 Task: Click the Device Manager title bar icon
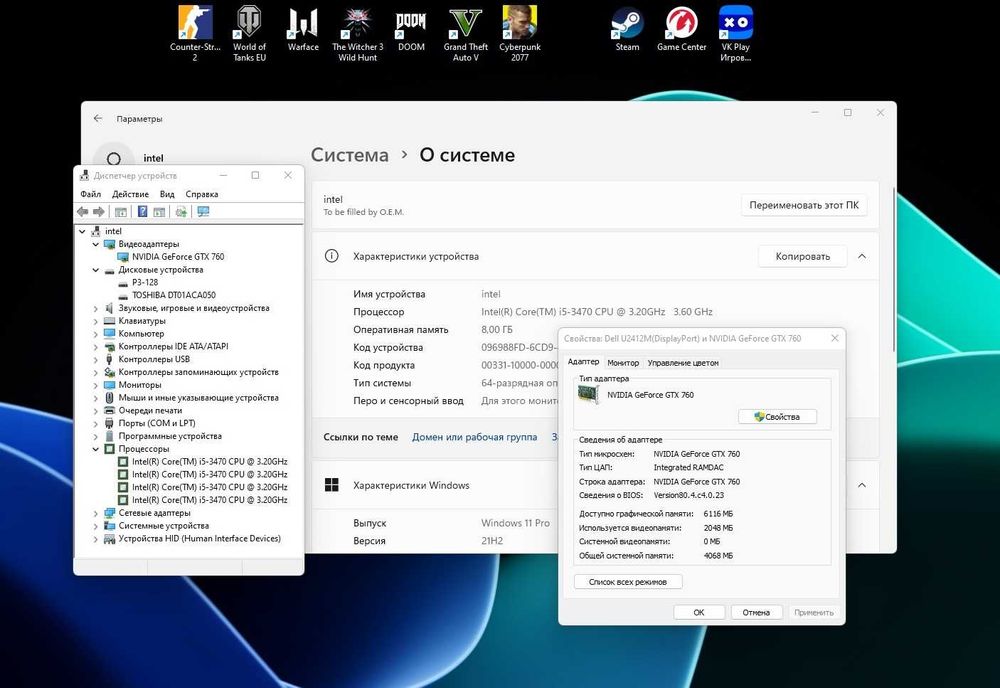click(x=84, y=175)
